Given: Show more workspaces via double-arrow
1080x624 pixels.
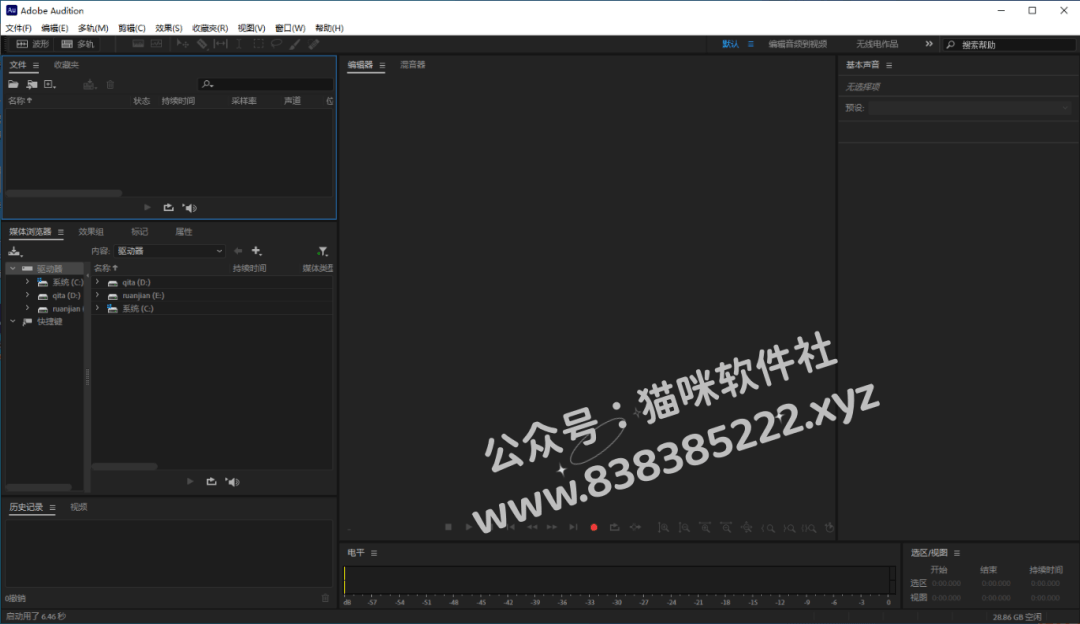Looking at the screenshot, I should coord(928,44).
